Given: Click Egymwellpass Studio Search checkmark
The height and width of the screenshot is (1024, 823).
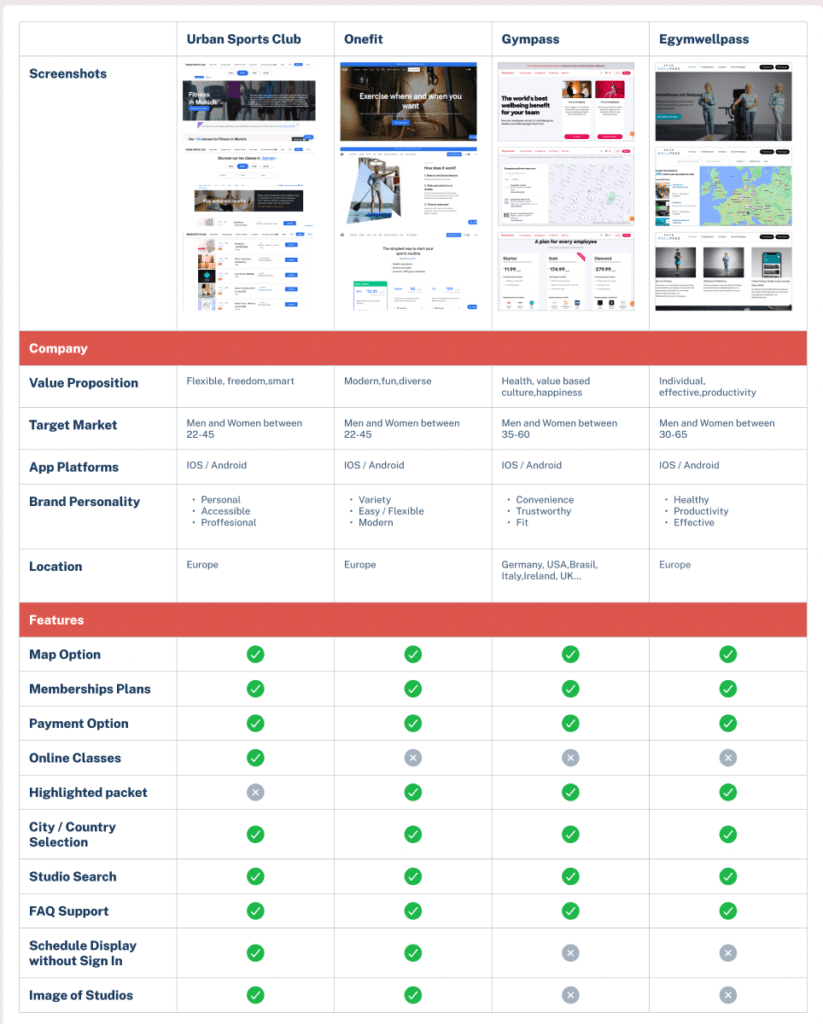Looking at the screenshot, I should point(728,876).
